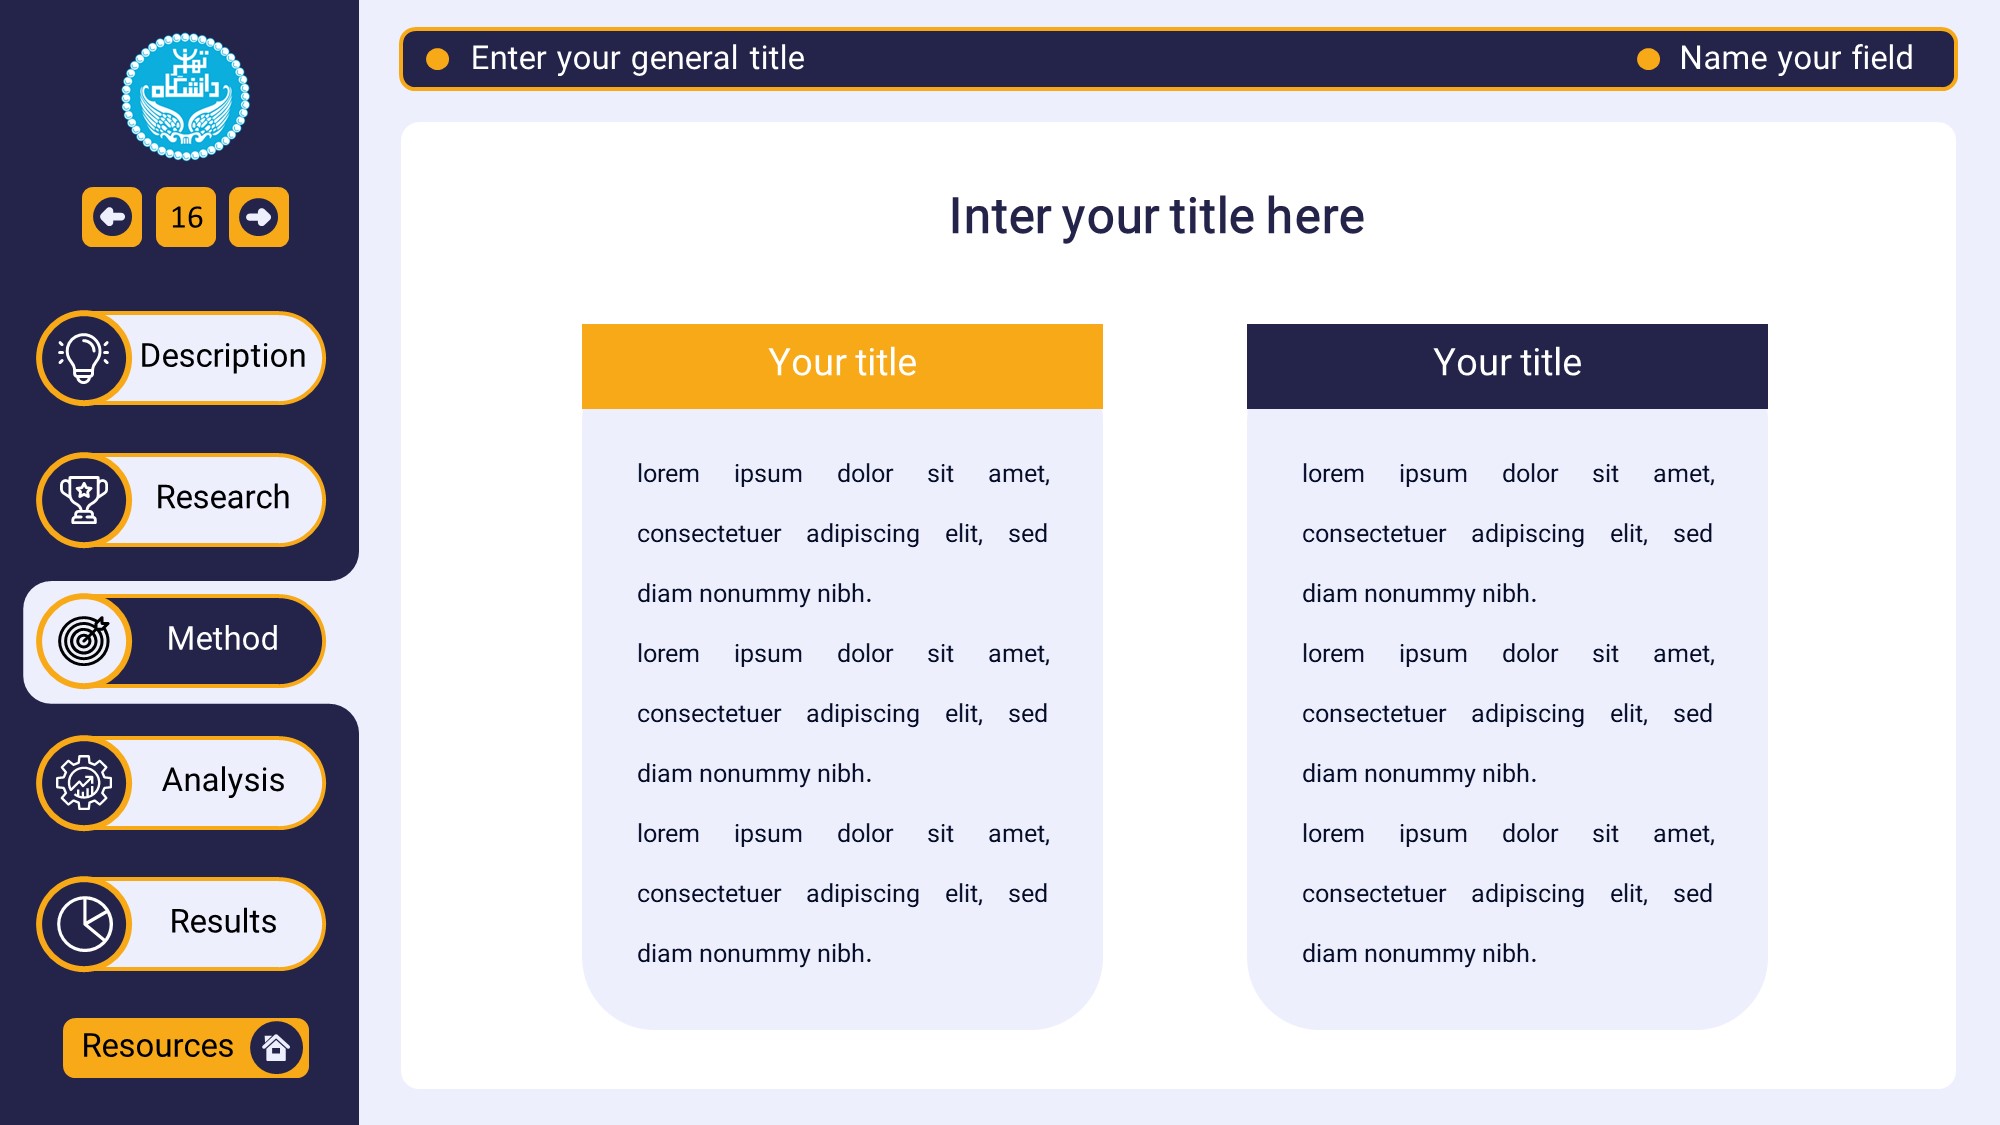Click the university logo emblem
This screenshot has height=1125, width=2000.
[185, 97]
